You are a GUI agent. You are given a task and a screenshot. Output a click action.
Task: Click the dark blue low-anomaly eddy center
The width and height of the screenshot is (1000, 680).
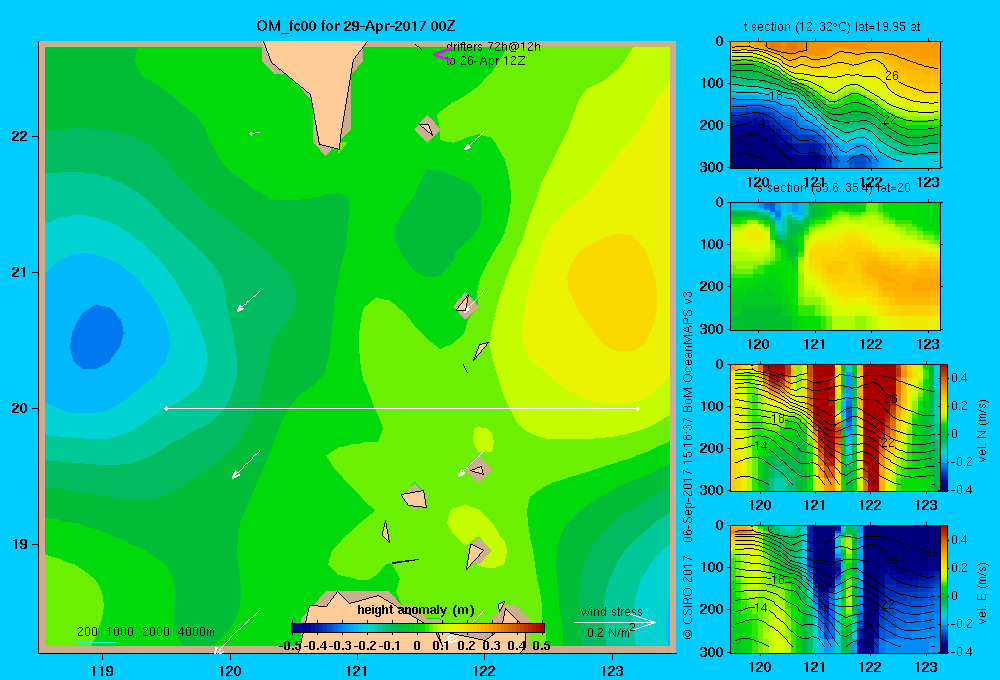(x=96, y=336)
